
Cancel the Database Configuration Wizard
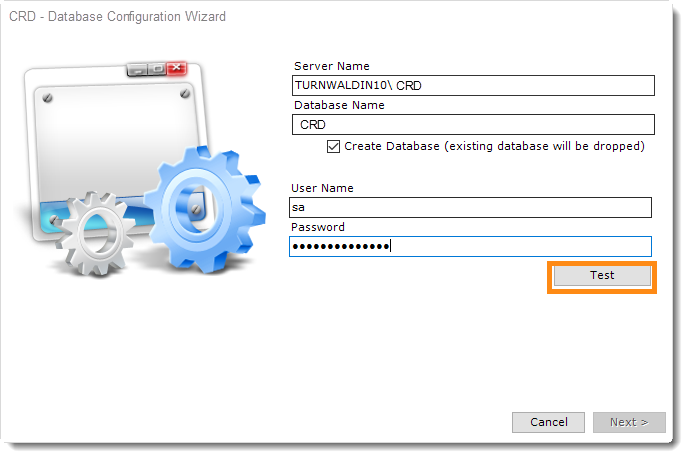548,422
